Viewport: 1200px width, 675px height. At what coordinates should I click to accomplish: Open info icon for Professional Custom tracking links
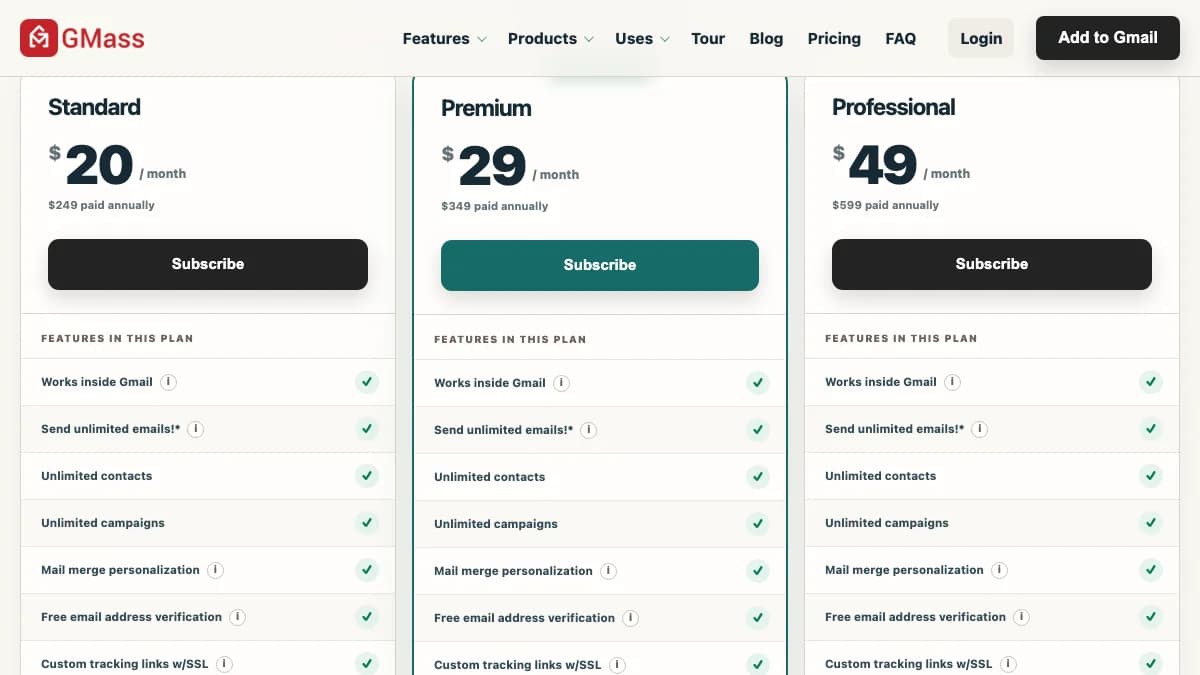(x=1008, y=664)
